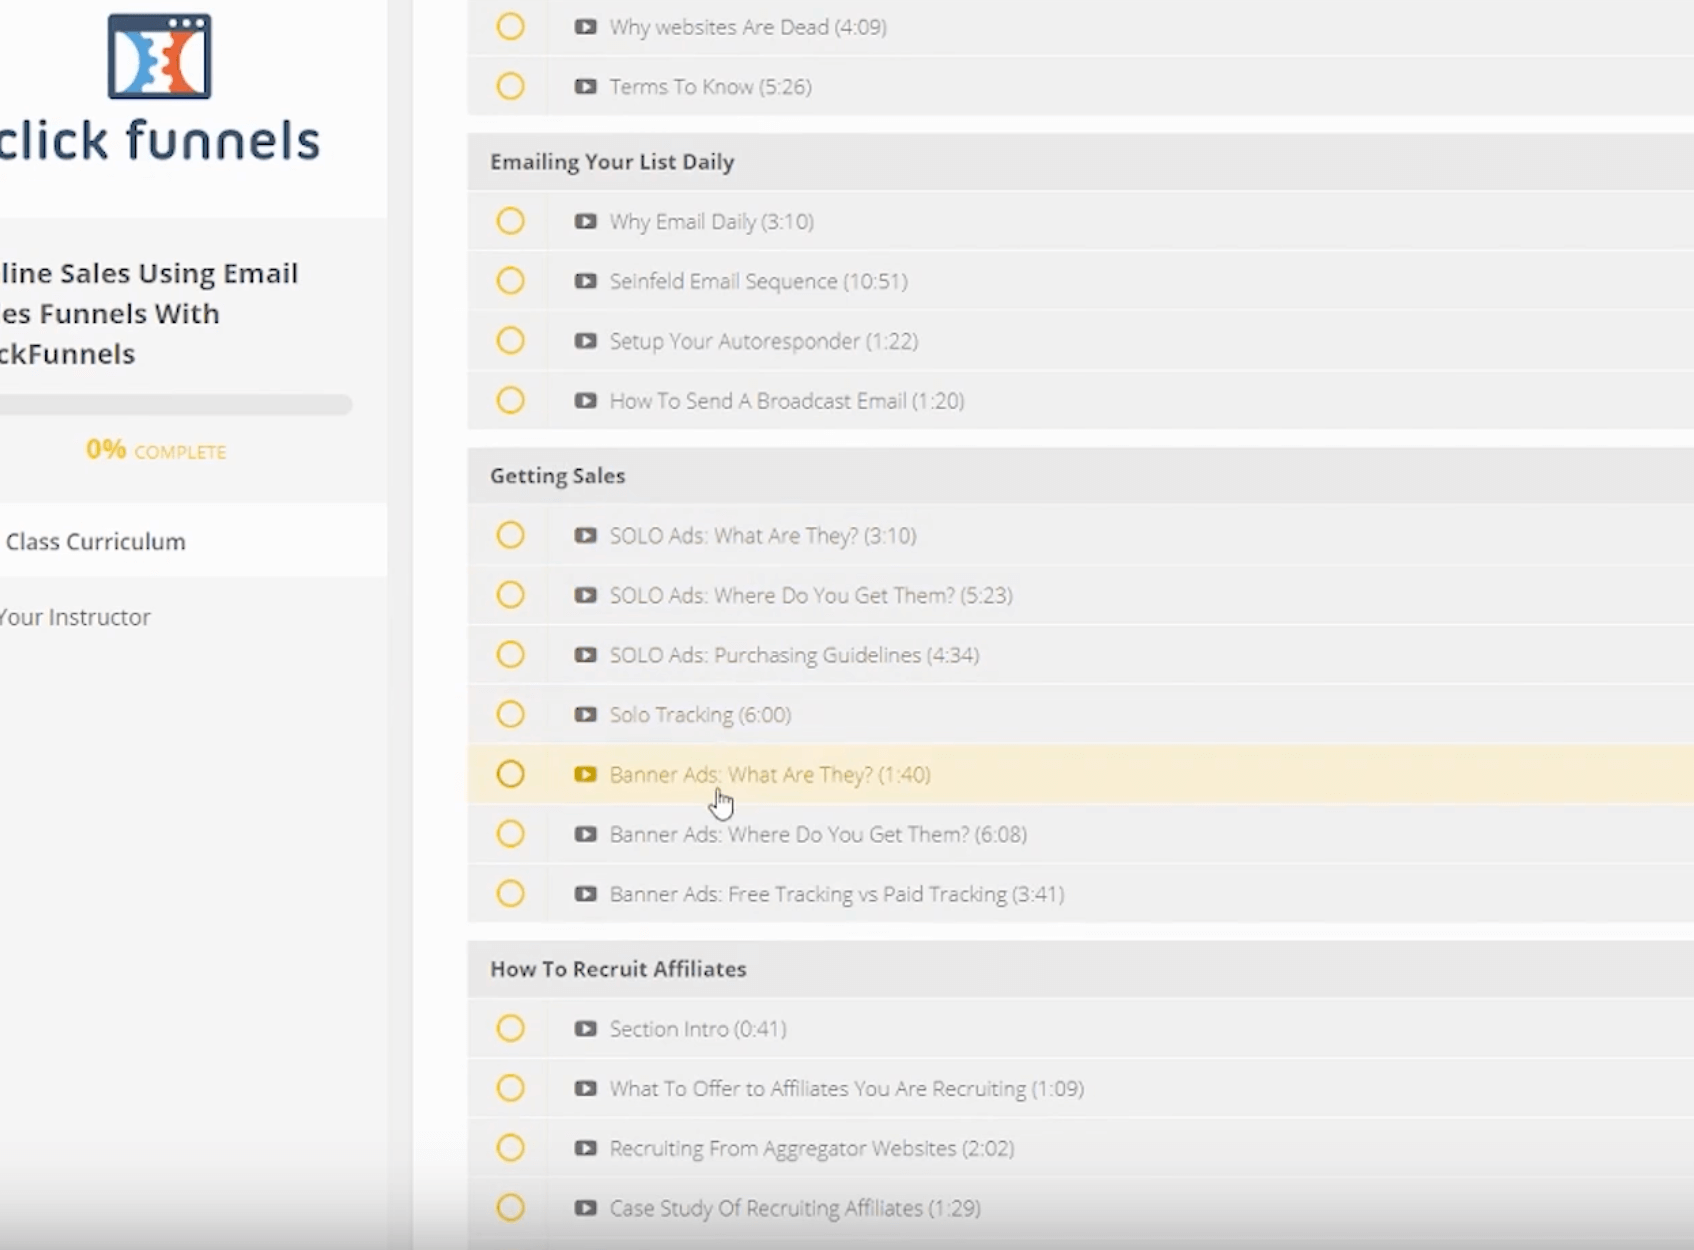Screen dimensions: 1694x1250
Task: Click video icon beside Terms To Know
Action: [x=585, y=87]
